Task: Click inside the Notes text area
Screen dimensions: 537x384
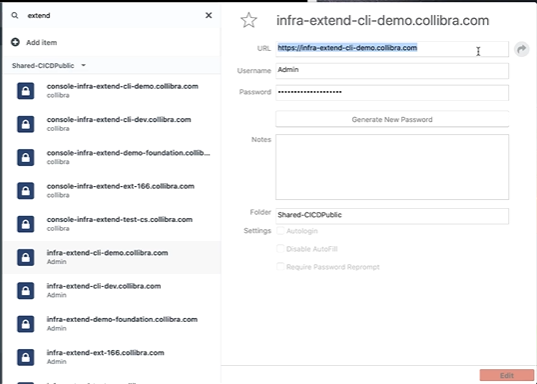Action: [392, 167]
